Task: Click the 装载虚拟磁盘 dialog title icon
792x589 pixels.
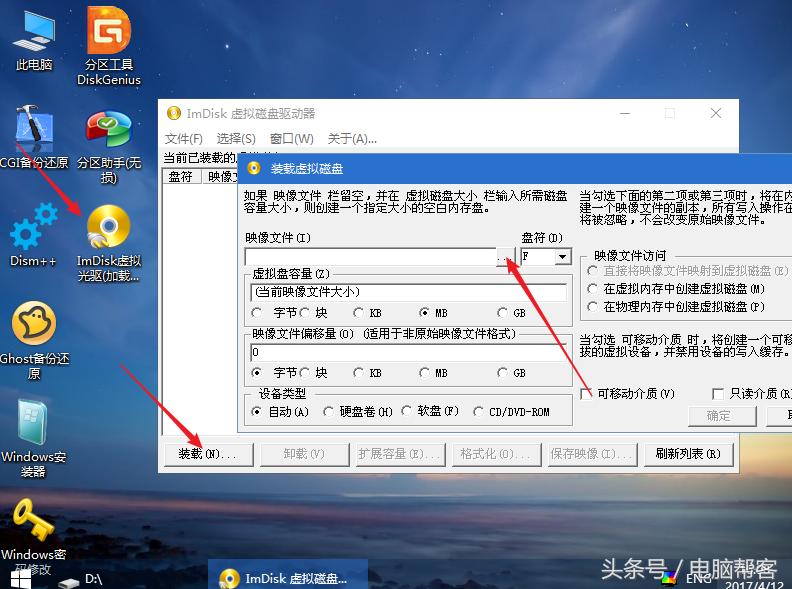Action: (254, 168)
